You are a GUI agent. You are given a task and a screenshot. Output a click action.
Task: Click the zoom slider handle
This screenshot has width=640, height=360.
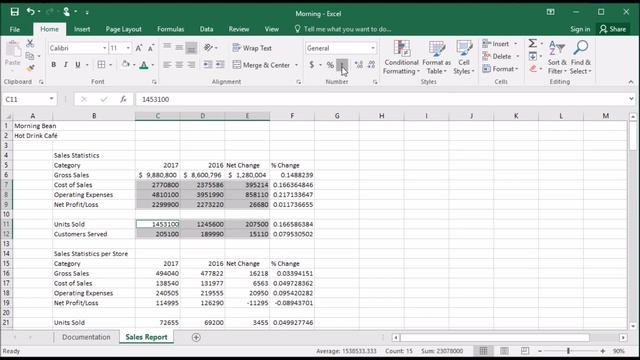pyautogui.click(x=568, y=351)
